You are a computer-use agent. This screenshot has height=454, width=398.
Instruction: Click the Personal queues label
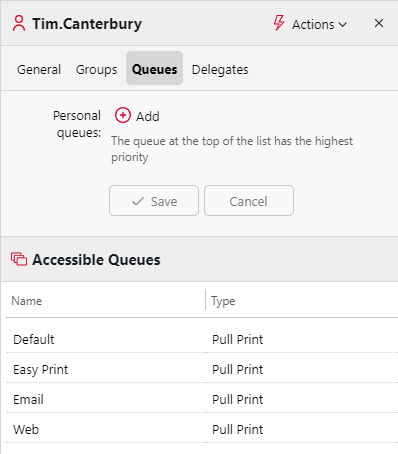[x=77, y=124]
